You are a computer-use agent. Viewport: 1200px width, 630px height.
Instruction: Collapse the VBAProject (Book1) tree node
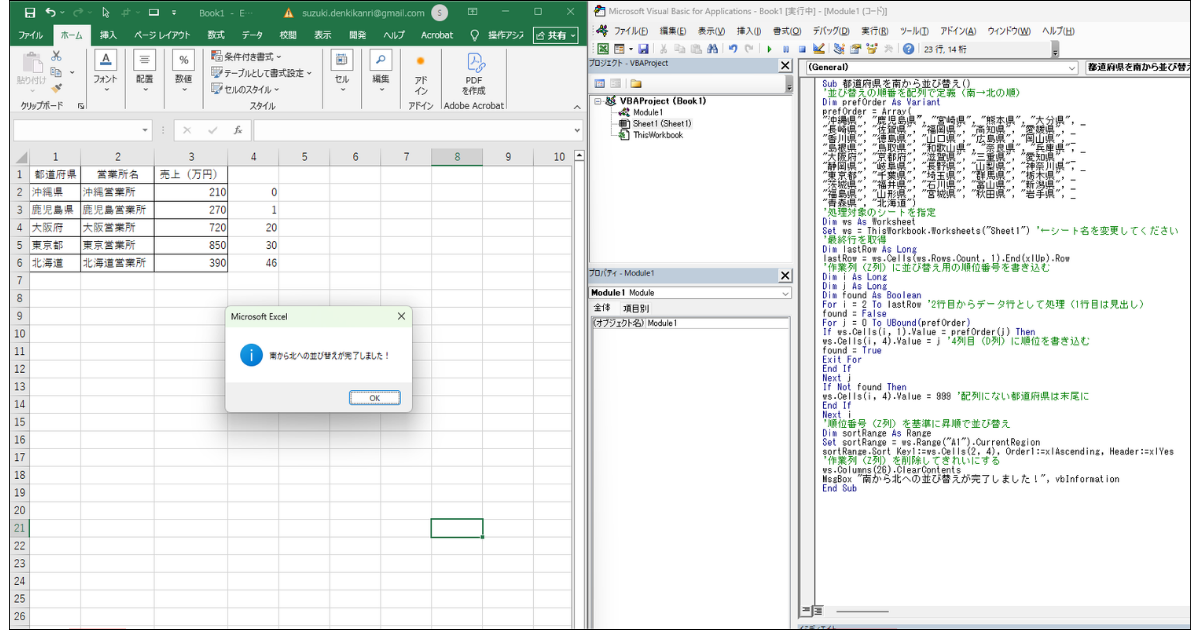point(598,101)
